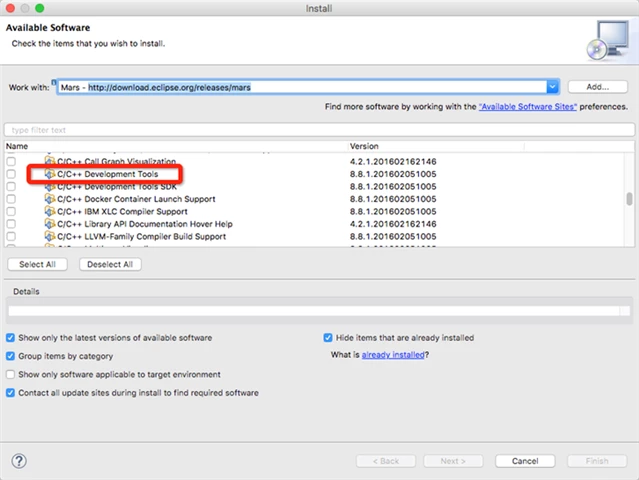Select the C/C++ IBM XLC Compiler Support text
The height and width of the screenshot is (480, 639).
(122, 211)
